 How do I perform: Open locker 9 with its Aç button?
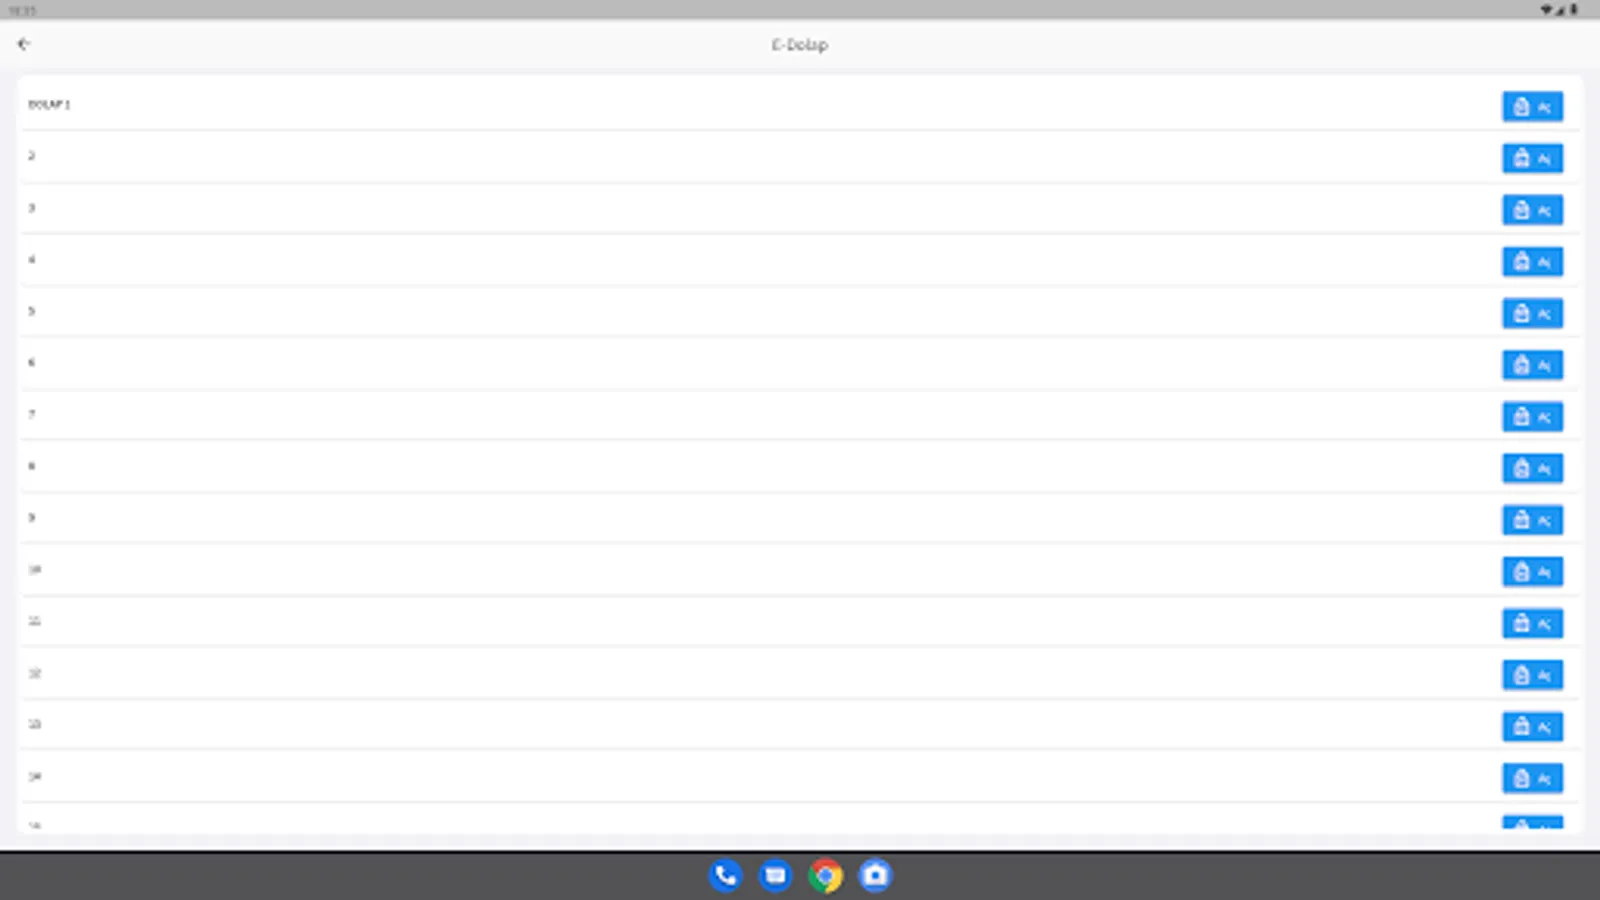pos(1532,520)
